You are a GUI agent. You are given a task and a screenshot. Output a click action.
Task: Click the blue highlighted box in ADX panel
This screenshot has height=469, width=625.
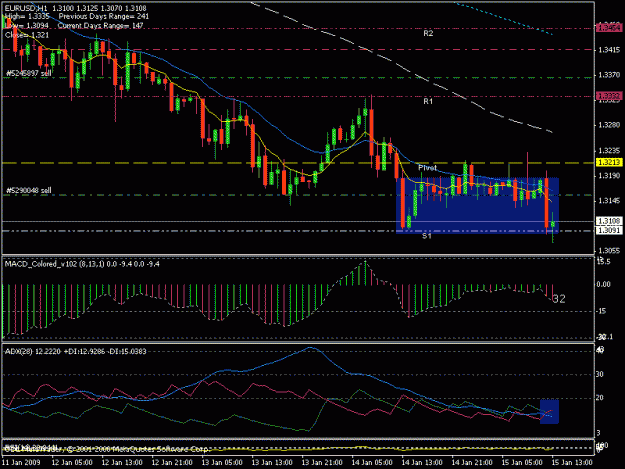[x=549, y=411]
